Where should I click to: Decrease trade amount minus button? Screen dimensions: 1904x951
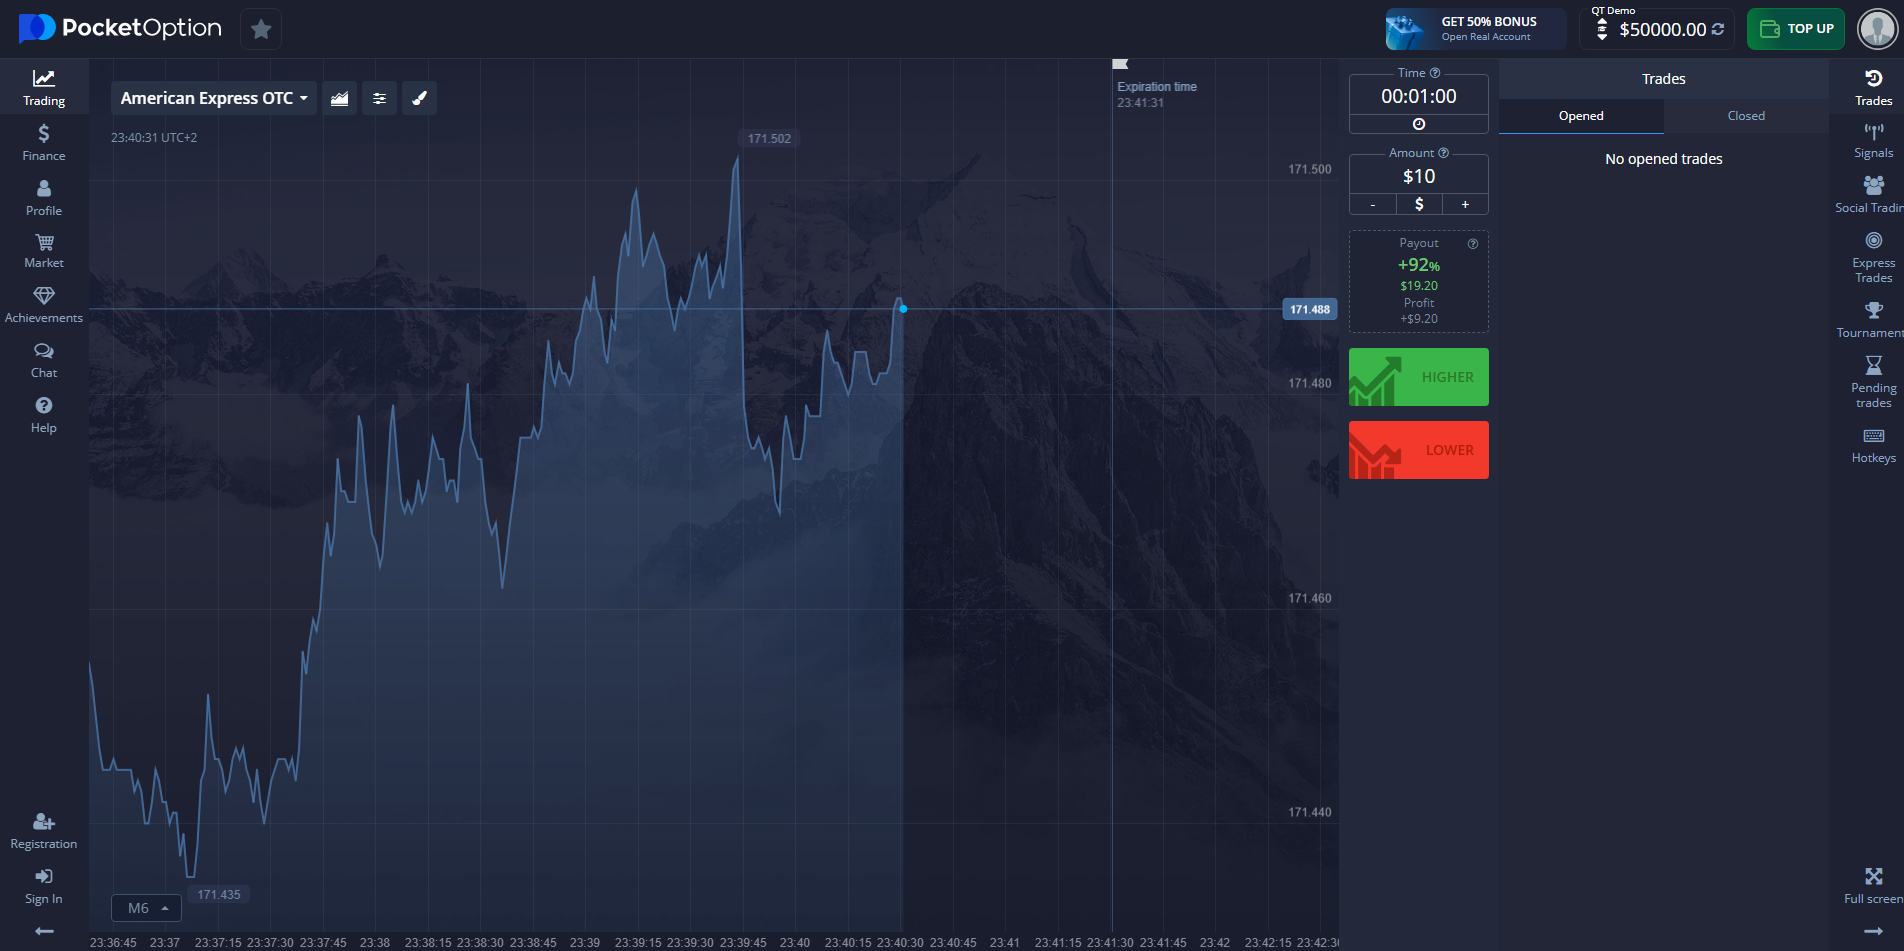click(x=1373, y=204)
